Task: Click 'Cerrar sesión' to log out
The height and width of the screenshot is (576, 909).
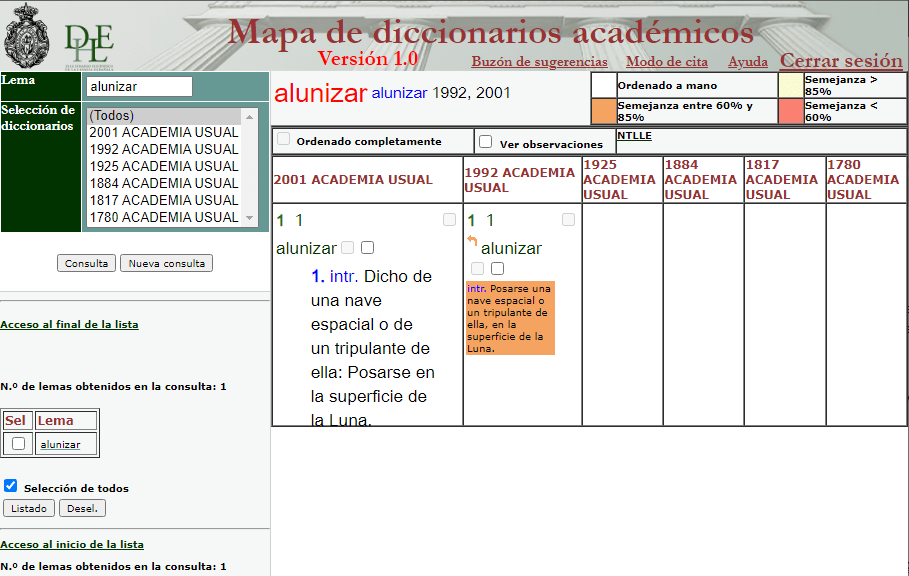Action: (841, 61)
